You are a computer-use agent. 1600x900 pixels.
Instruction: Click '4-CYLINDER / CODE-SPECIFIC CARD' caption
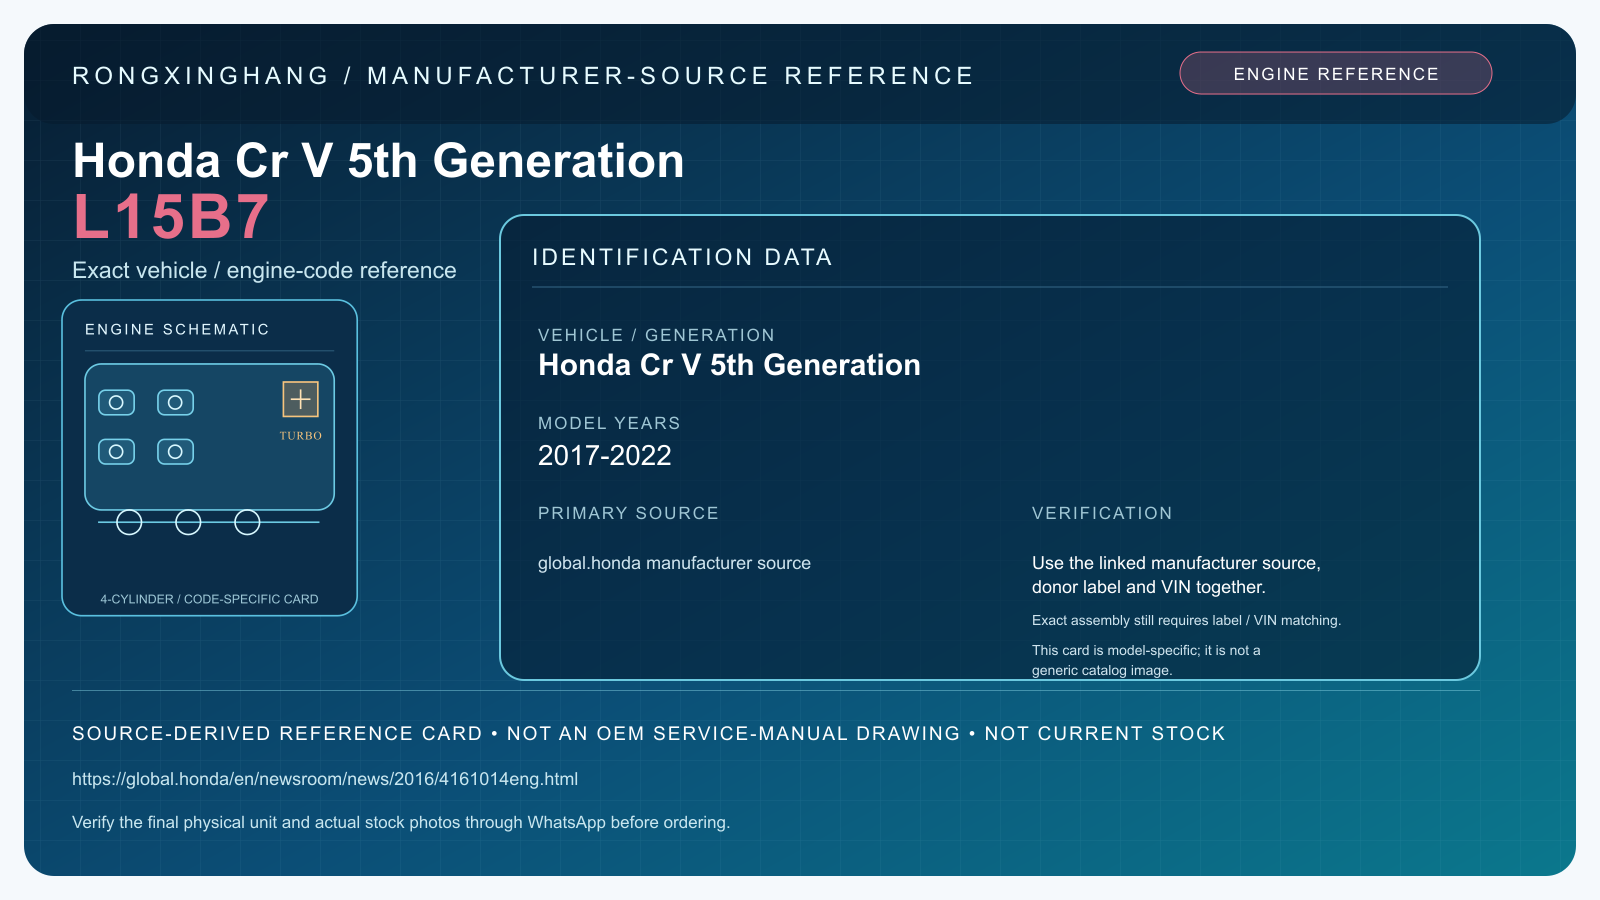209,599
